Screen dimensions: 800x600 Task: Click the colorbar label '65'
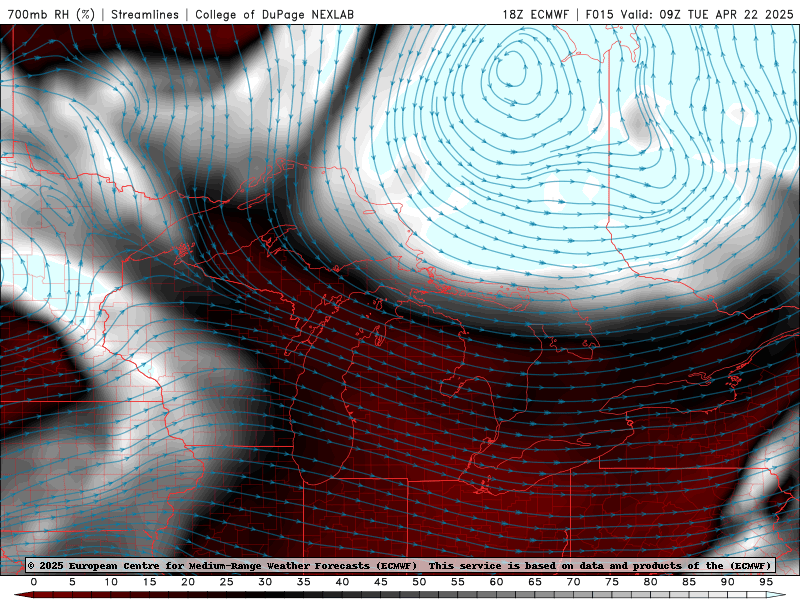tap(535, 582)
